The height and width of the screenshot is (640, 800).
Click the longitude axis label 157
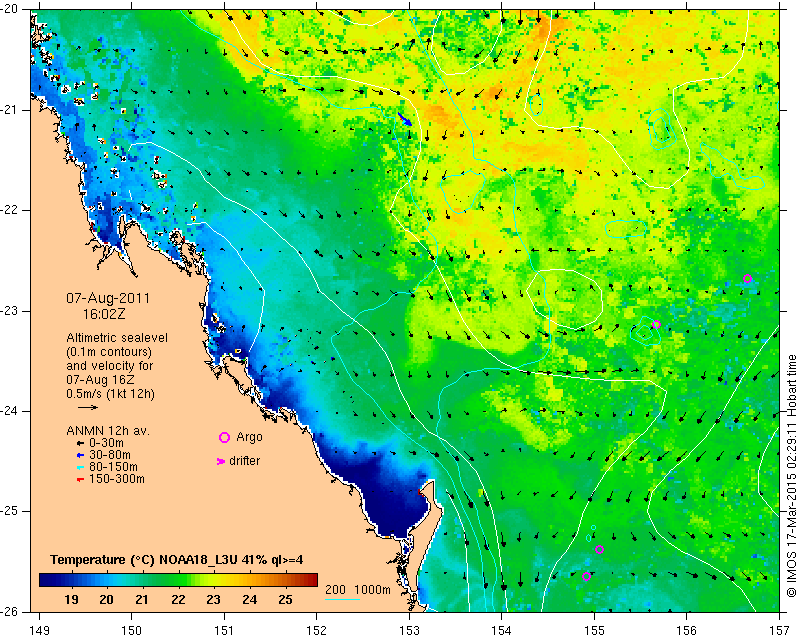point(780,631)
